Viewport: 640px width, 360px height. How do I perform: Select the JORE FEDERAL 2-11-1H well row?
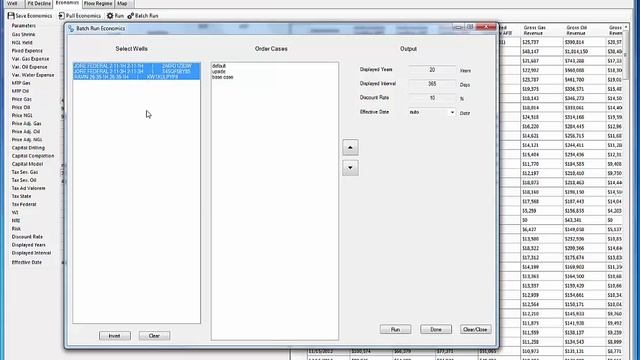[136, 66]
